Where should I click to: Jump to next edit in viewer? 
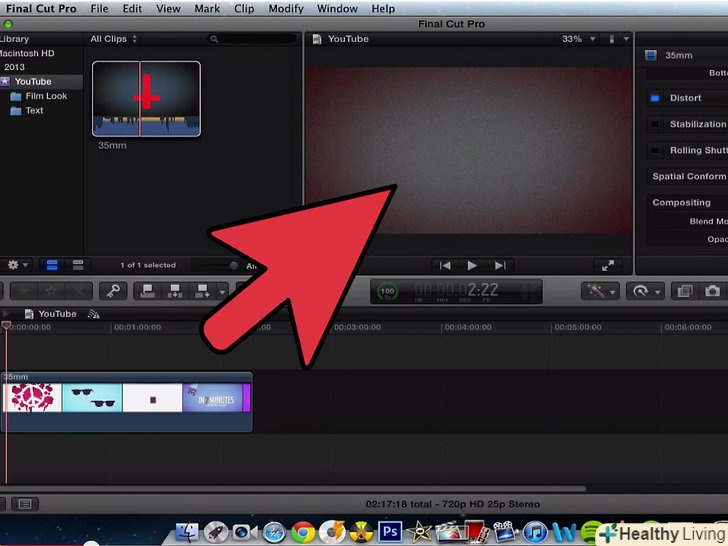(x=500, y=265)
